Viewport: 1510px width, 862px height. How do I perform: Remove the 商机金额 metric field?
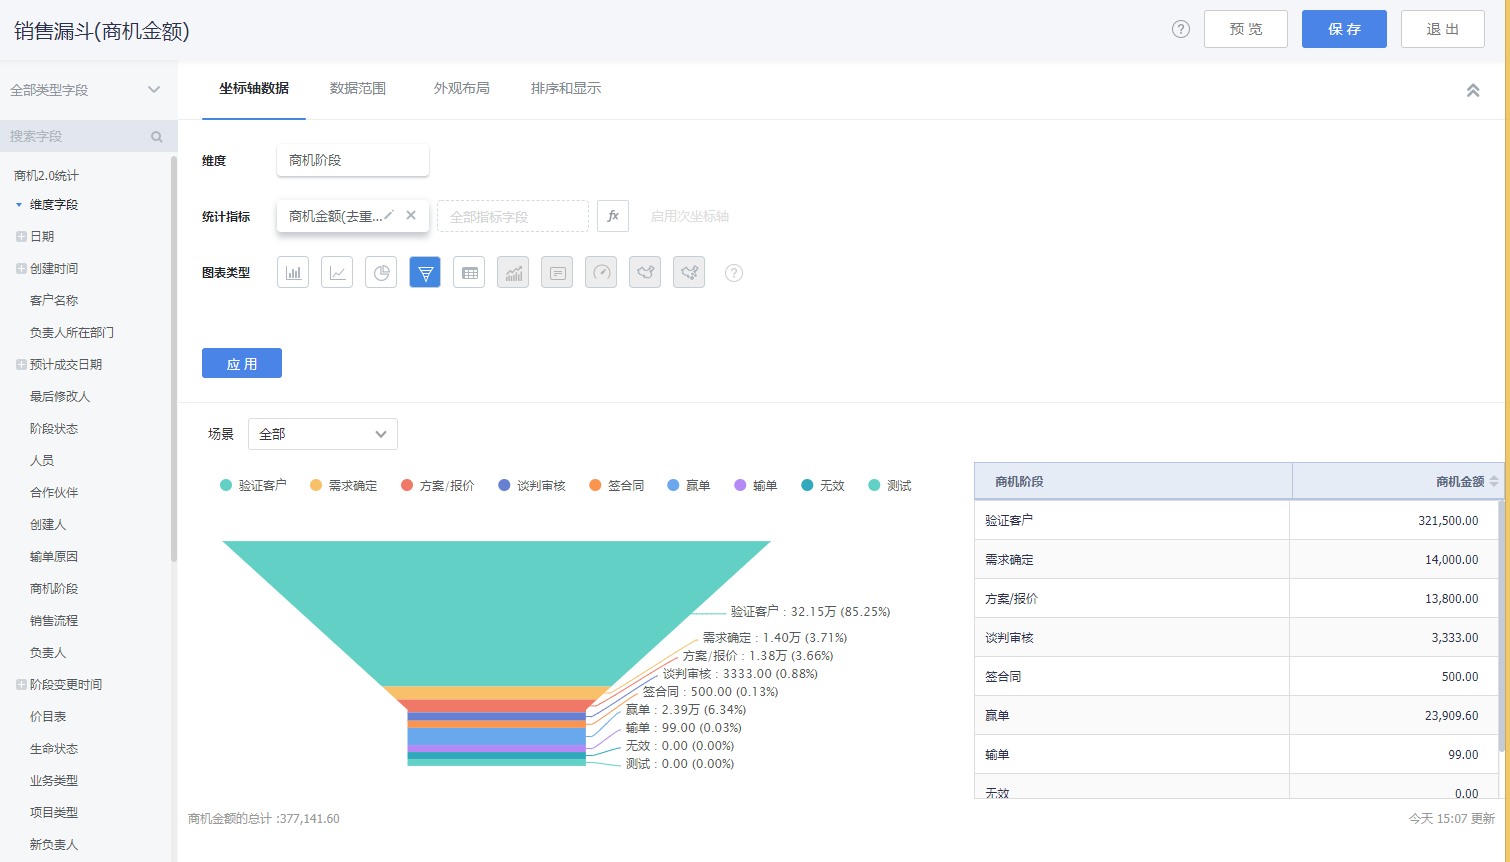(411, 215)
